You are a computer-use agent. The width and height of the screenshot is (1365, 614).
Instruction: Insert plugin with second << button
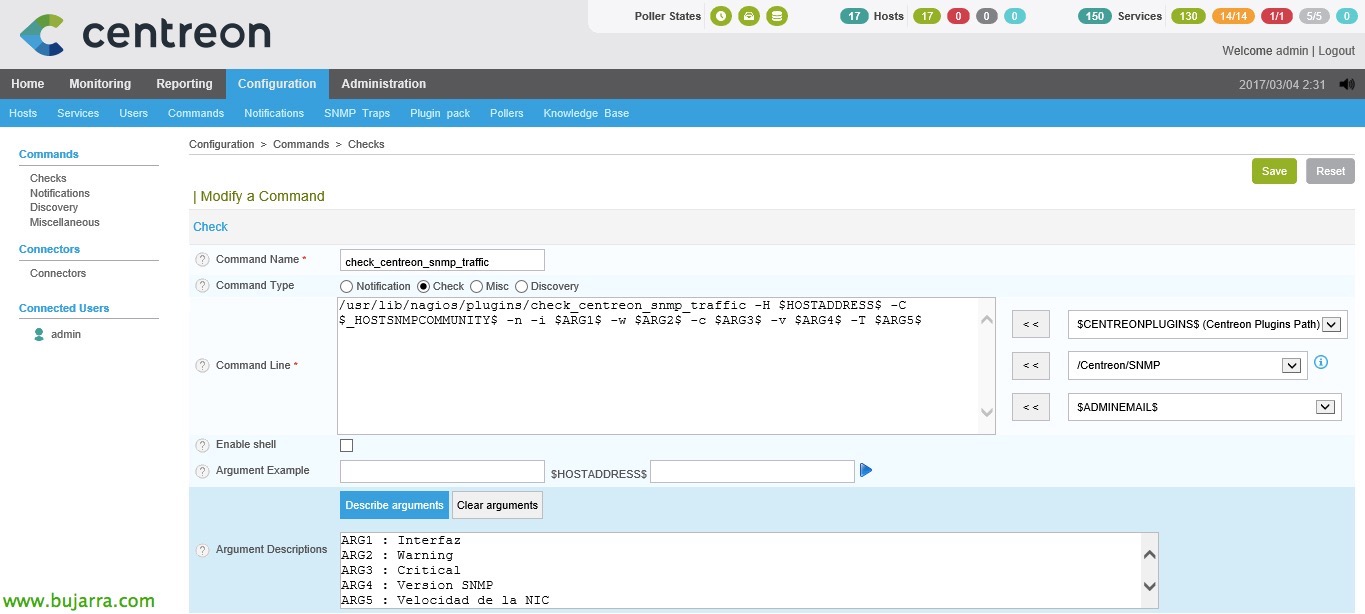(x=1030, y=366)
